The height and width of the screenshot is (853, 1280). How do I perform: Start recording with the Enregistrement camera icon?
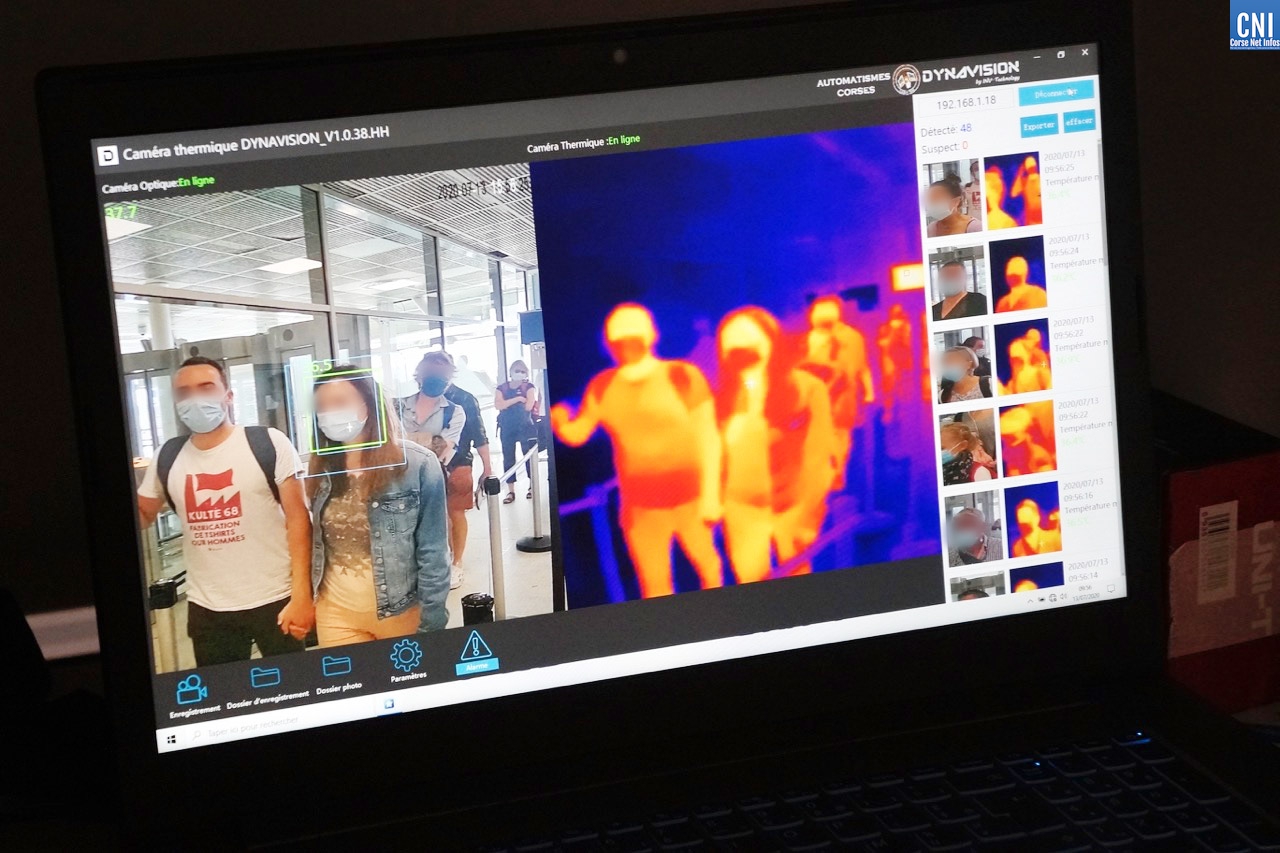click(191, 689)
